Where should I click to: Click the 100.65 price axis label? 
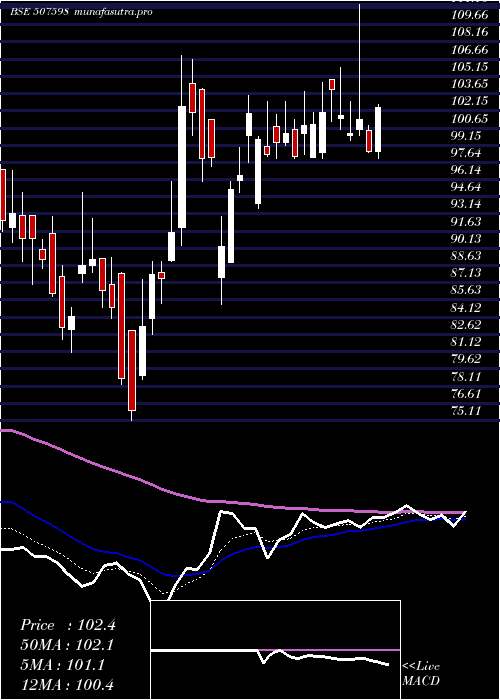click(469, 118)
